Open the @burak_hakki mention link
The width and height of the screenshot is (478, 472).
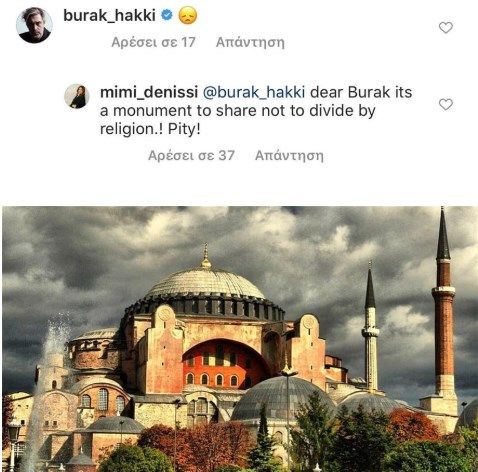coord(254,92)
